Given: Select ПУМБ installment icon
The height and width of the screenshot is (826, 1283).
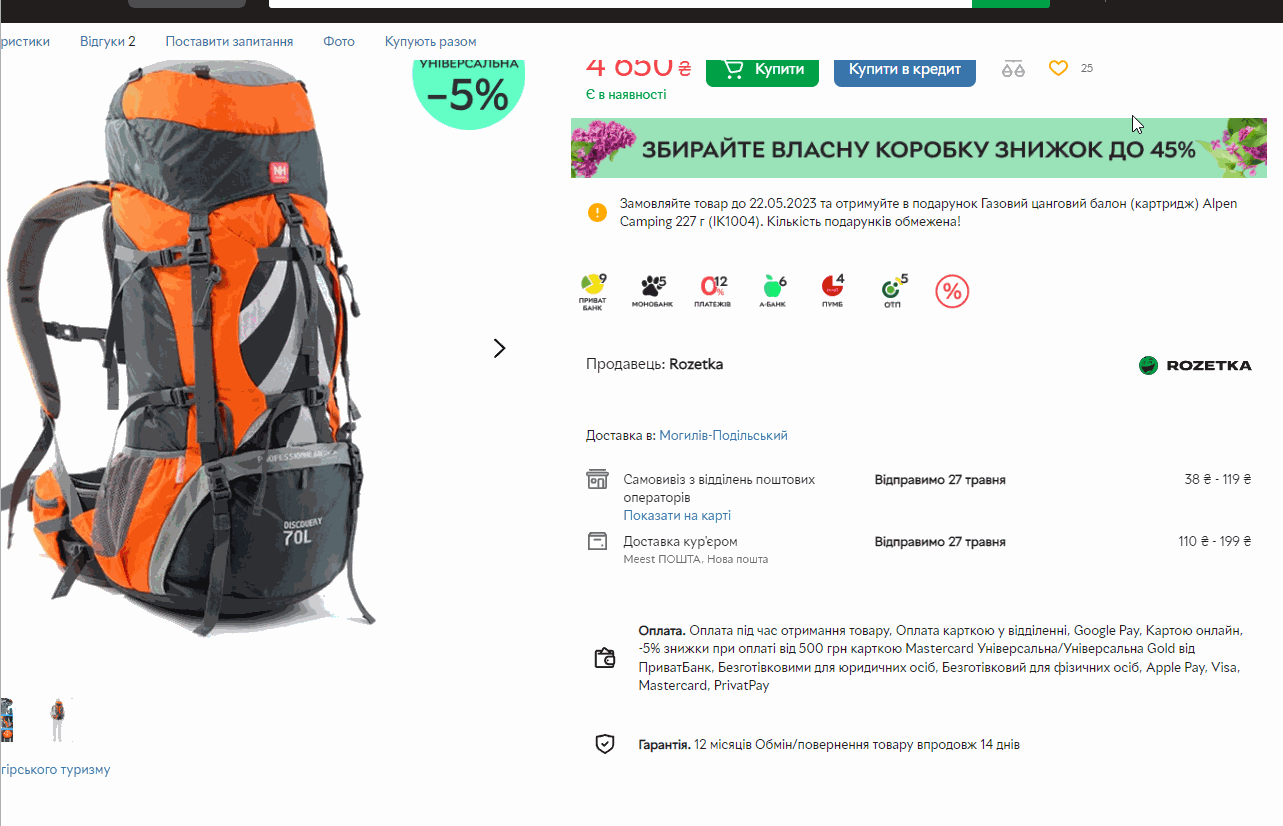Looking at the screenshot, I should coord(832,291).
